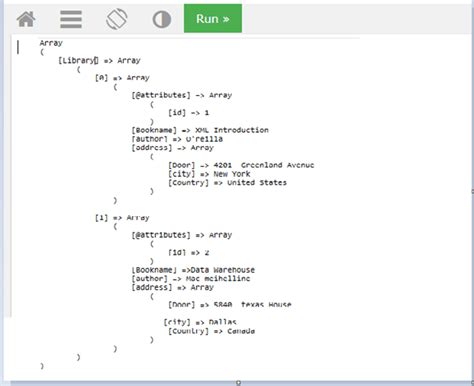Click '[Country] => United States' line
Image resolution: width=474 pixels, height=386 pixels.
[227, 182]
